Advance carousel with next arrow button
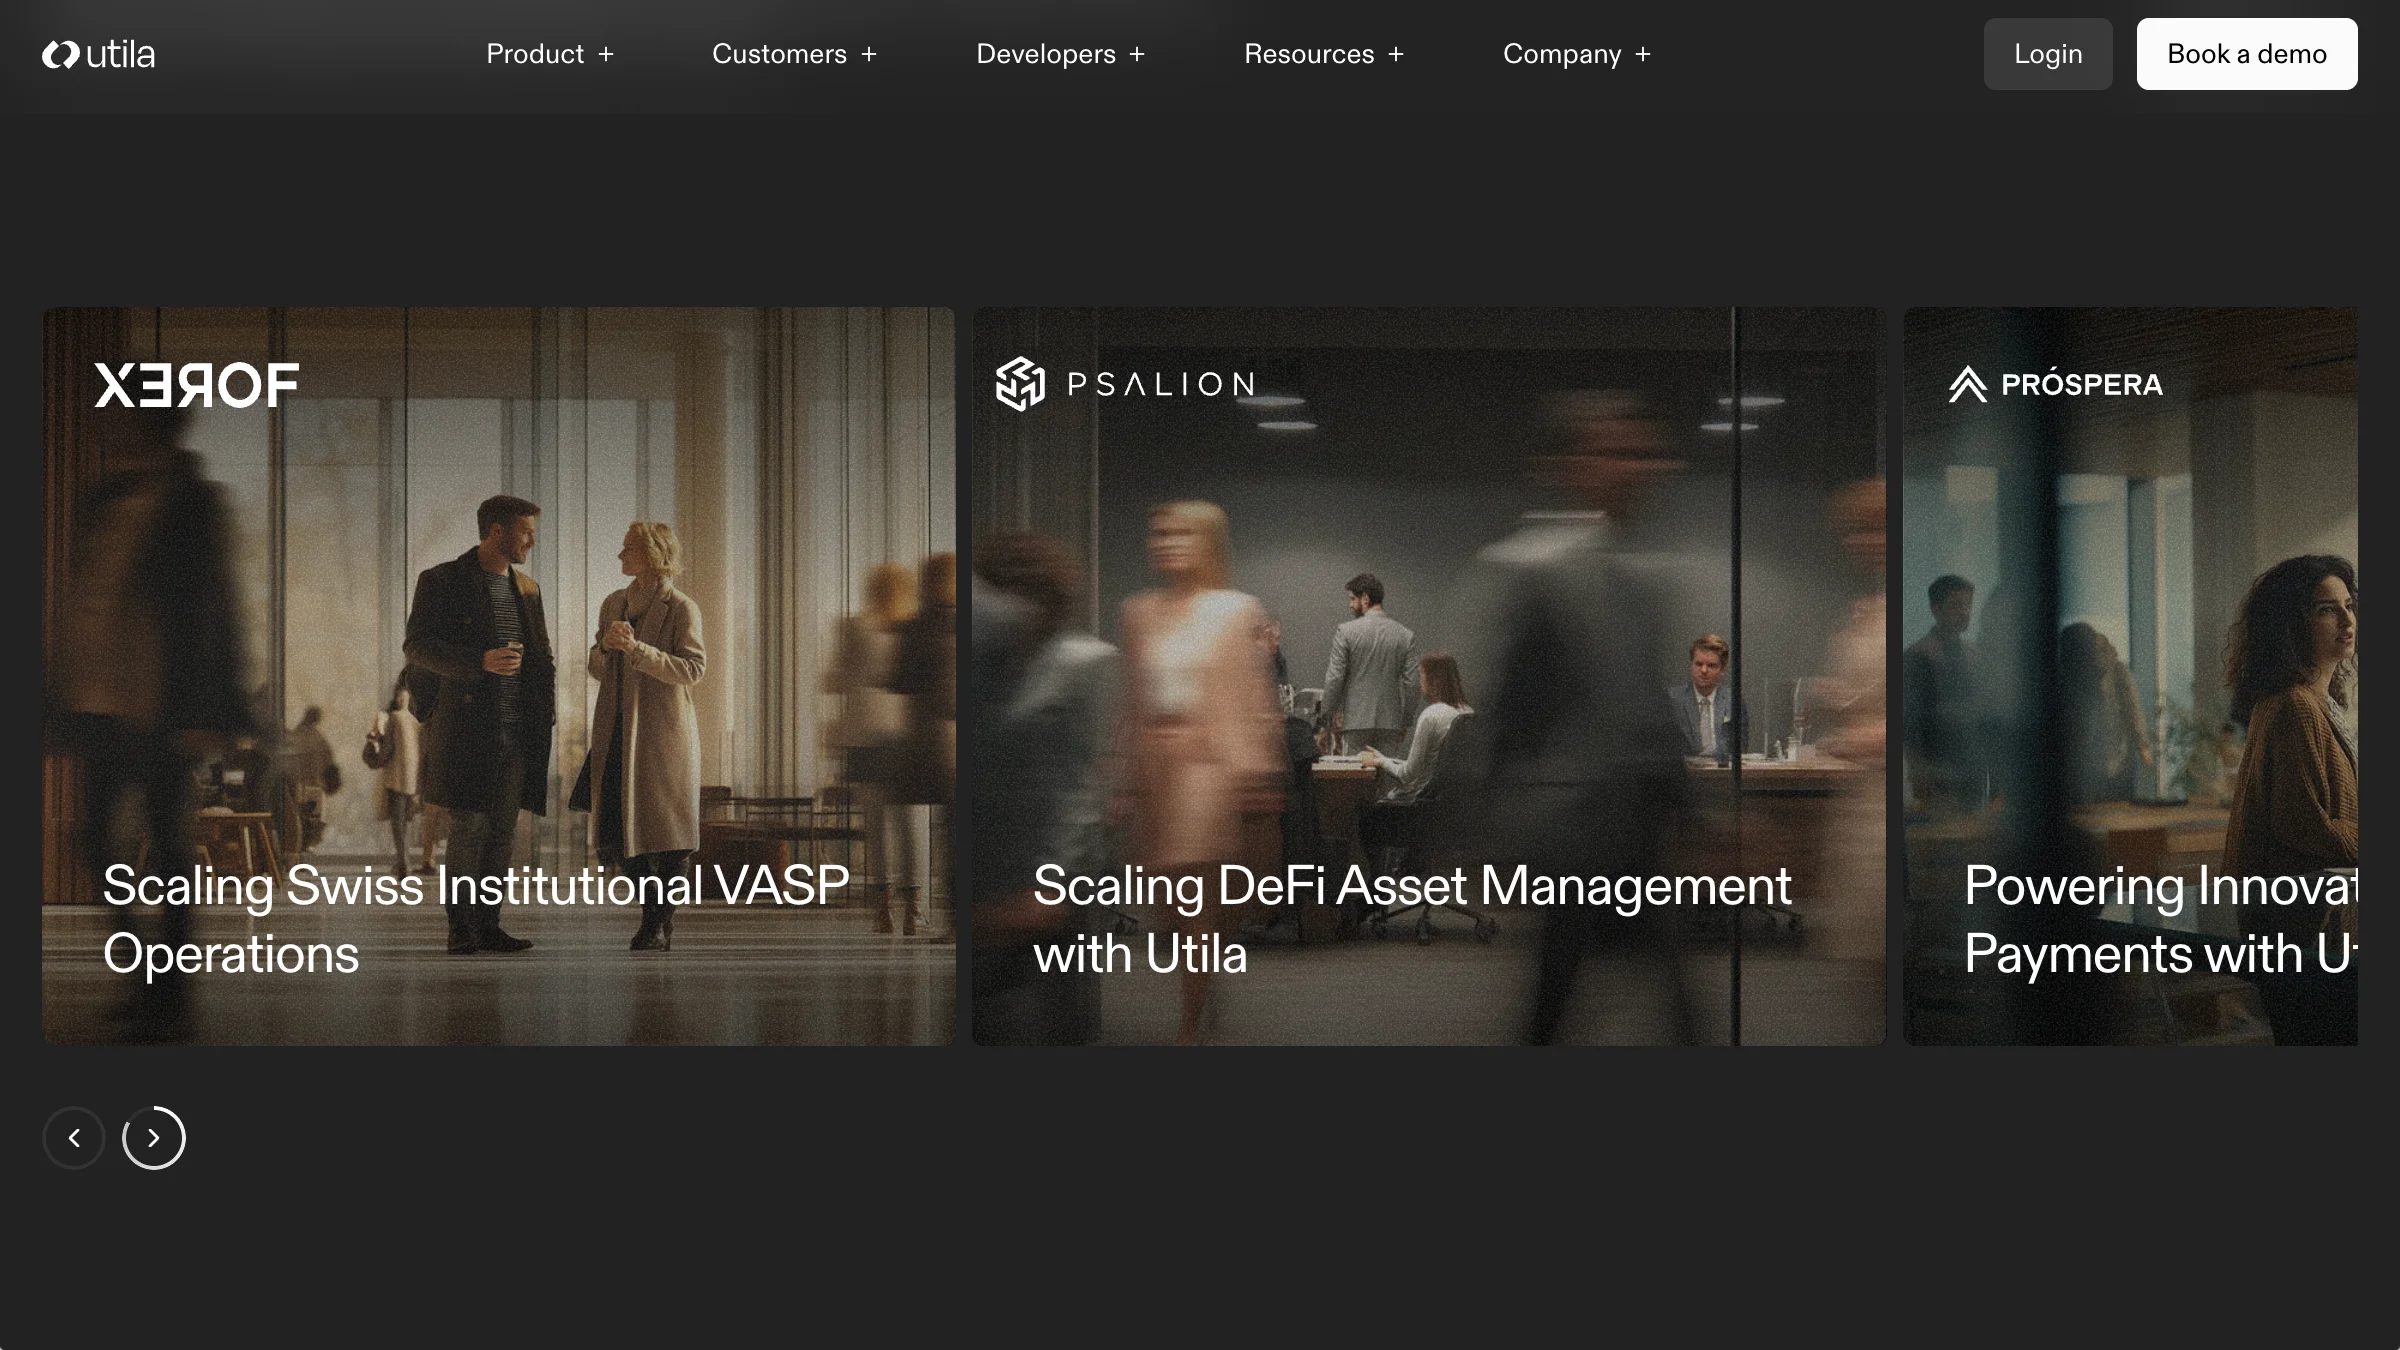 click(154, 1138)
